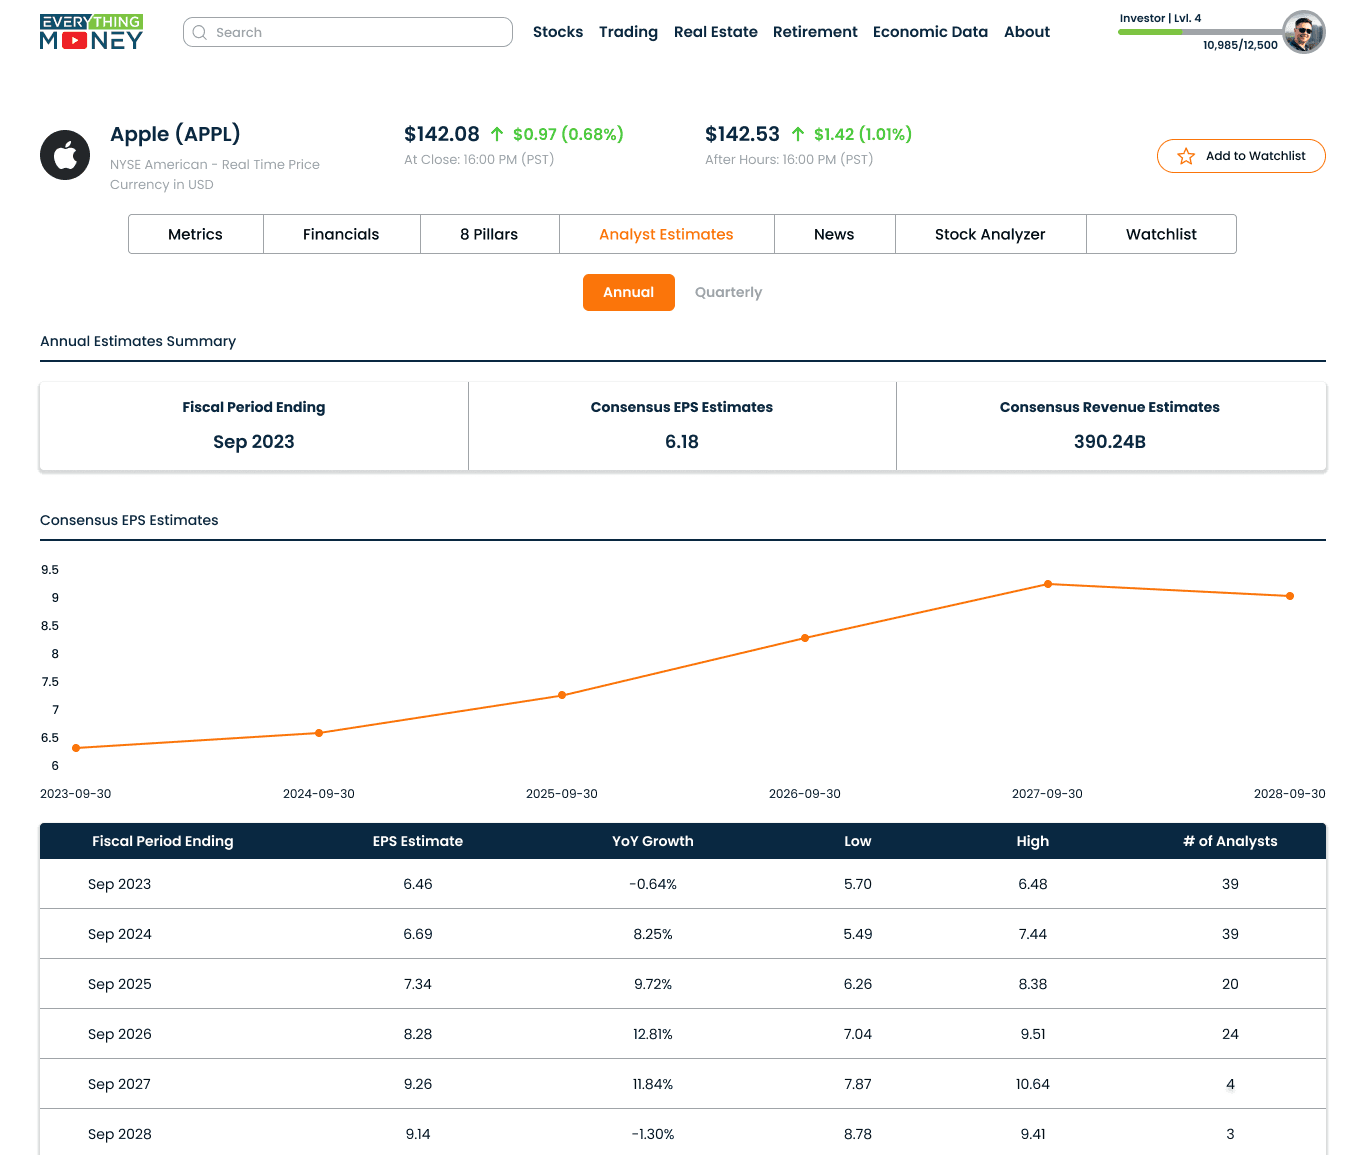Click the Fiscal Period Ending column header
The image size is (1366, 1155).
point(163,841)
